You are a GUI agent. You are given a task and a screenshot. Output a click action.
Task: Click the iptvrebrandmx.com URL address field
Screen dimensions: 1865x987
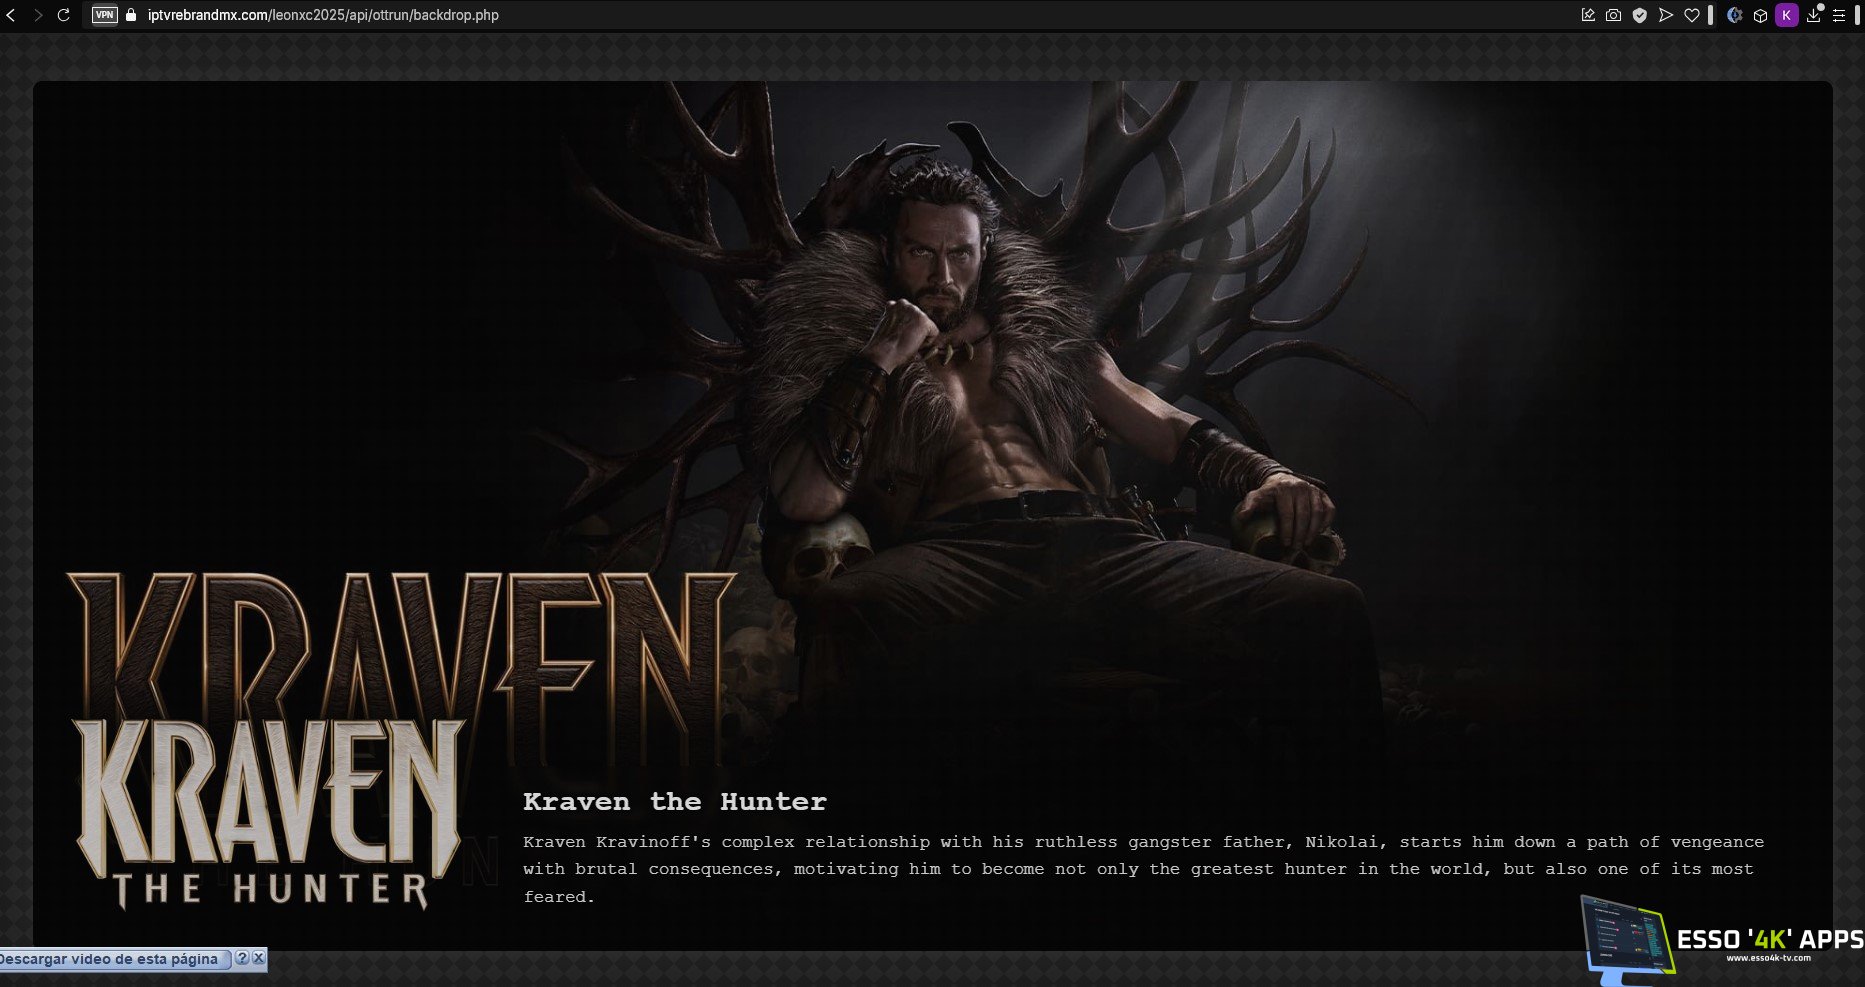pyautogui.click(x=323, y=15)
